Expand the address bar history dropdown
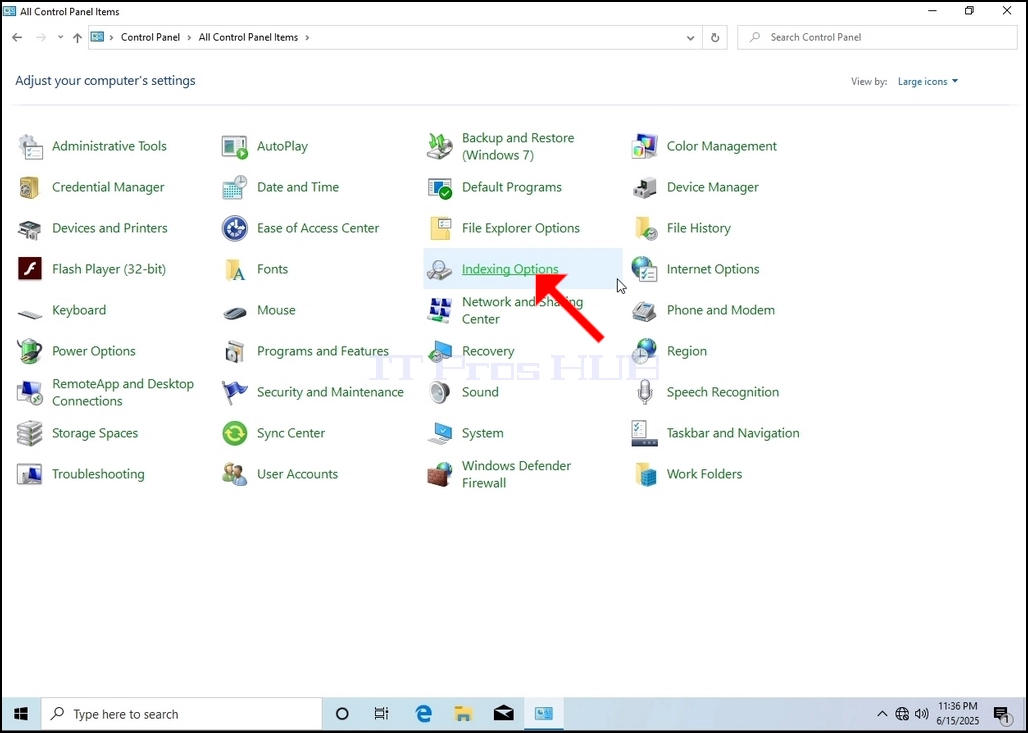The image size is (1028, 733). pyautogui.click(x=690, y=38)
